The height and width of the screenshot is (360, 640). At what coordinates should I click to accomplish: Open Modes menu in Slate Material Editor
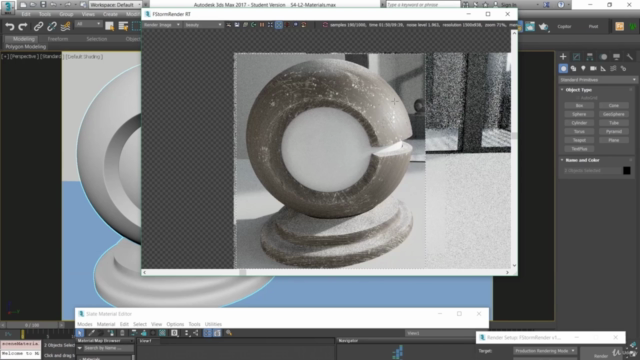pos(84,324)
